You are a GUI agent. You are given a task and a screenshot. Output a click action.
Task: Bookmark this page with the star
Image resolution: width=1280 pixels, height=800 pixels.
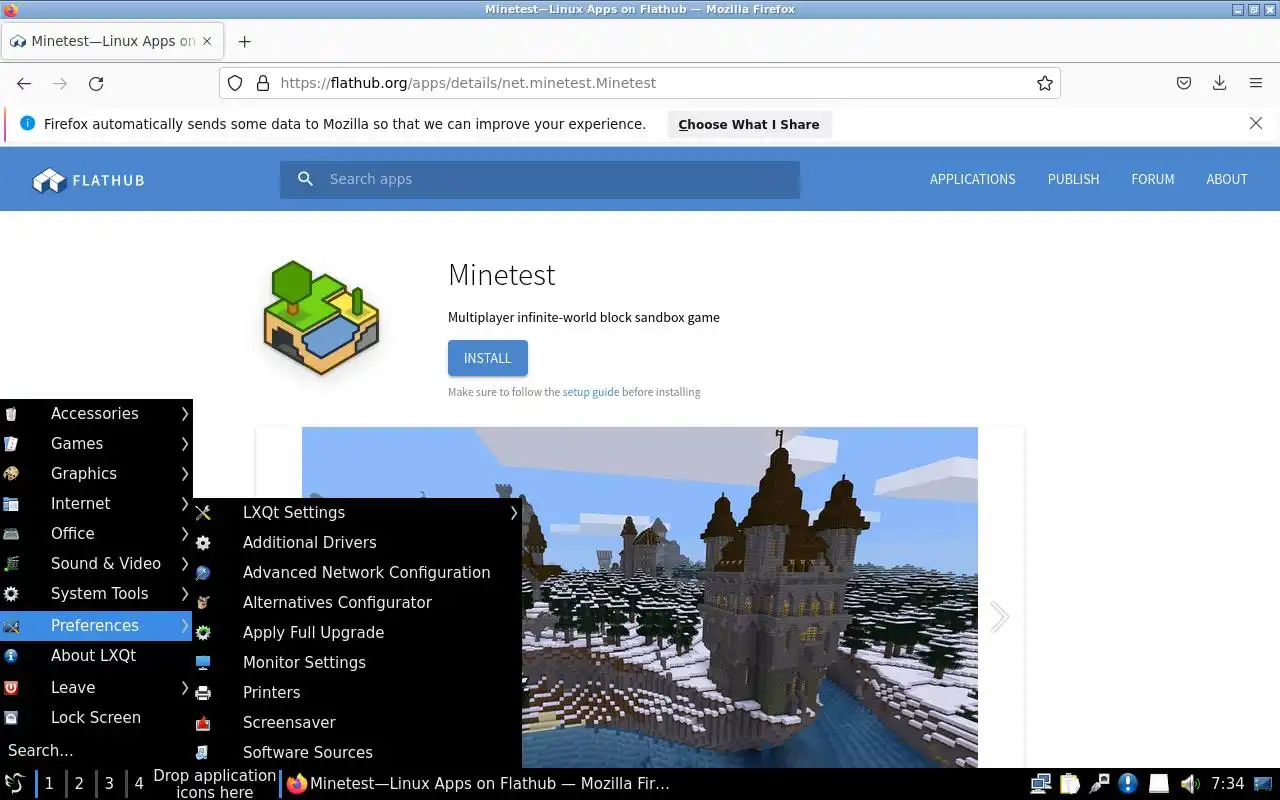point(1045,83)
